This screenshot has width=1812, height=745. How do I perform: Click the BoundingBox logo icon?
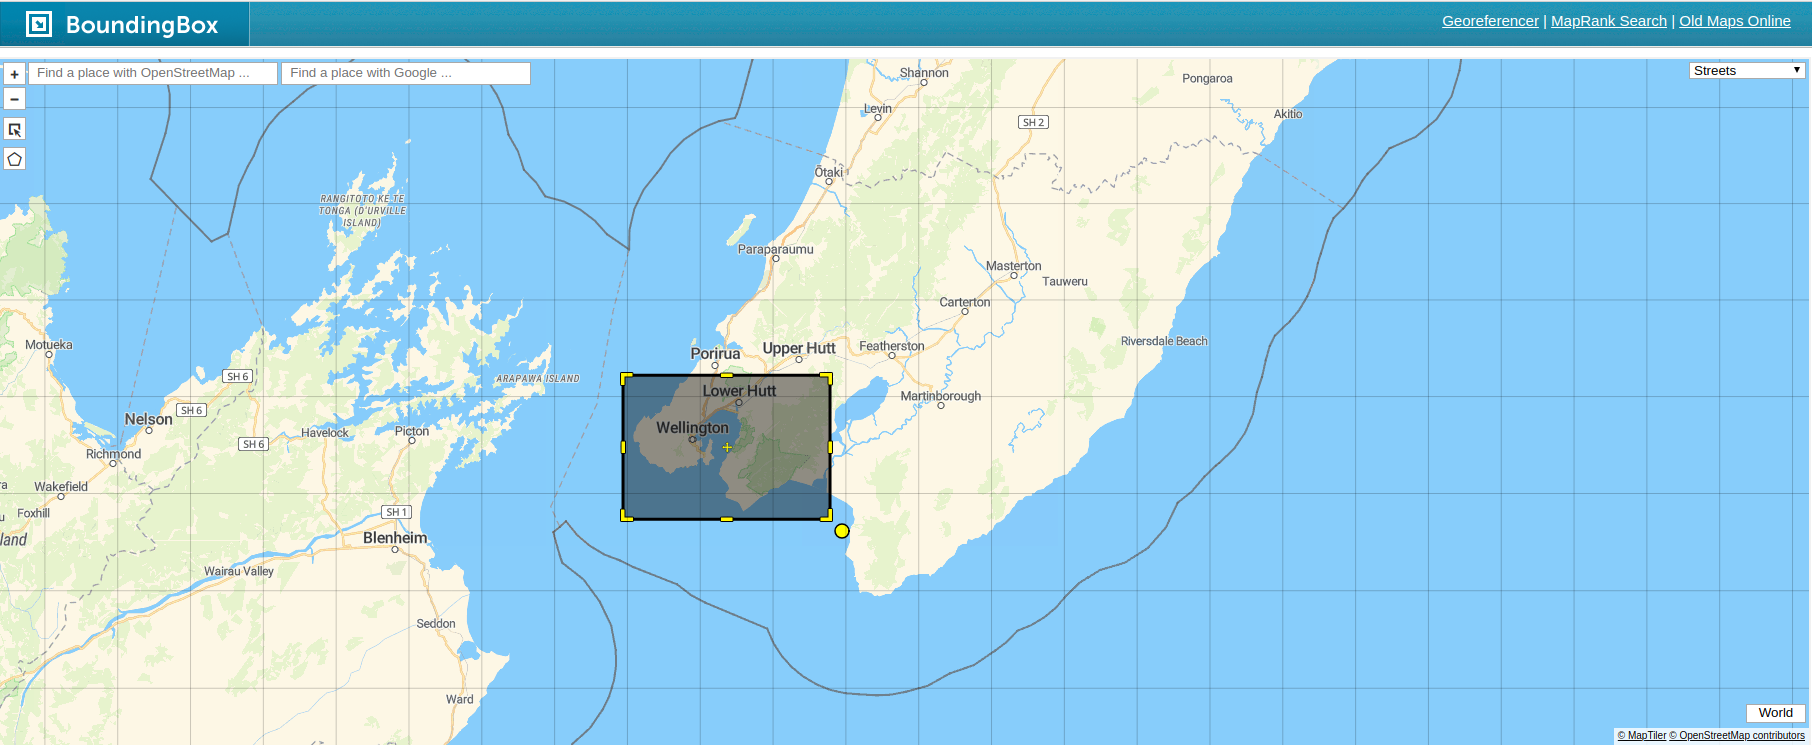(x=39, y=24)
